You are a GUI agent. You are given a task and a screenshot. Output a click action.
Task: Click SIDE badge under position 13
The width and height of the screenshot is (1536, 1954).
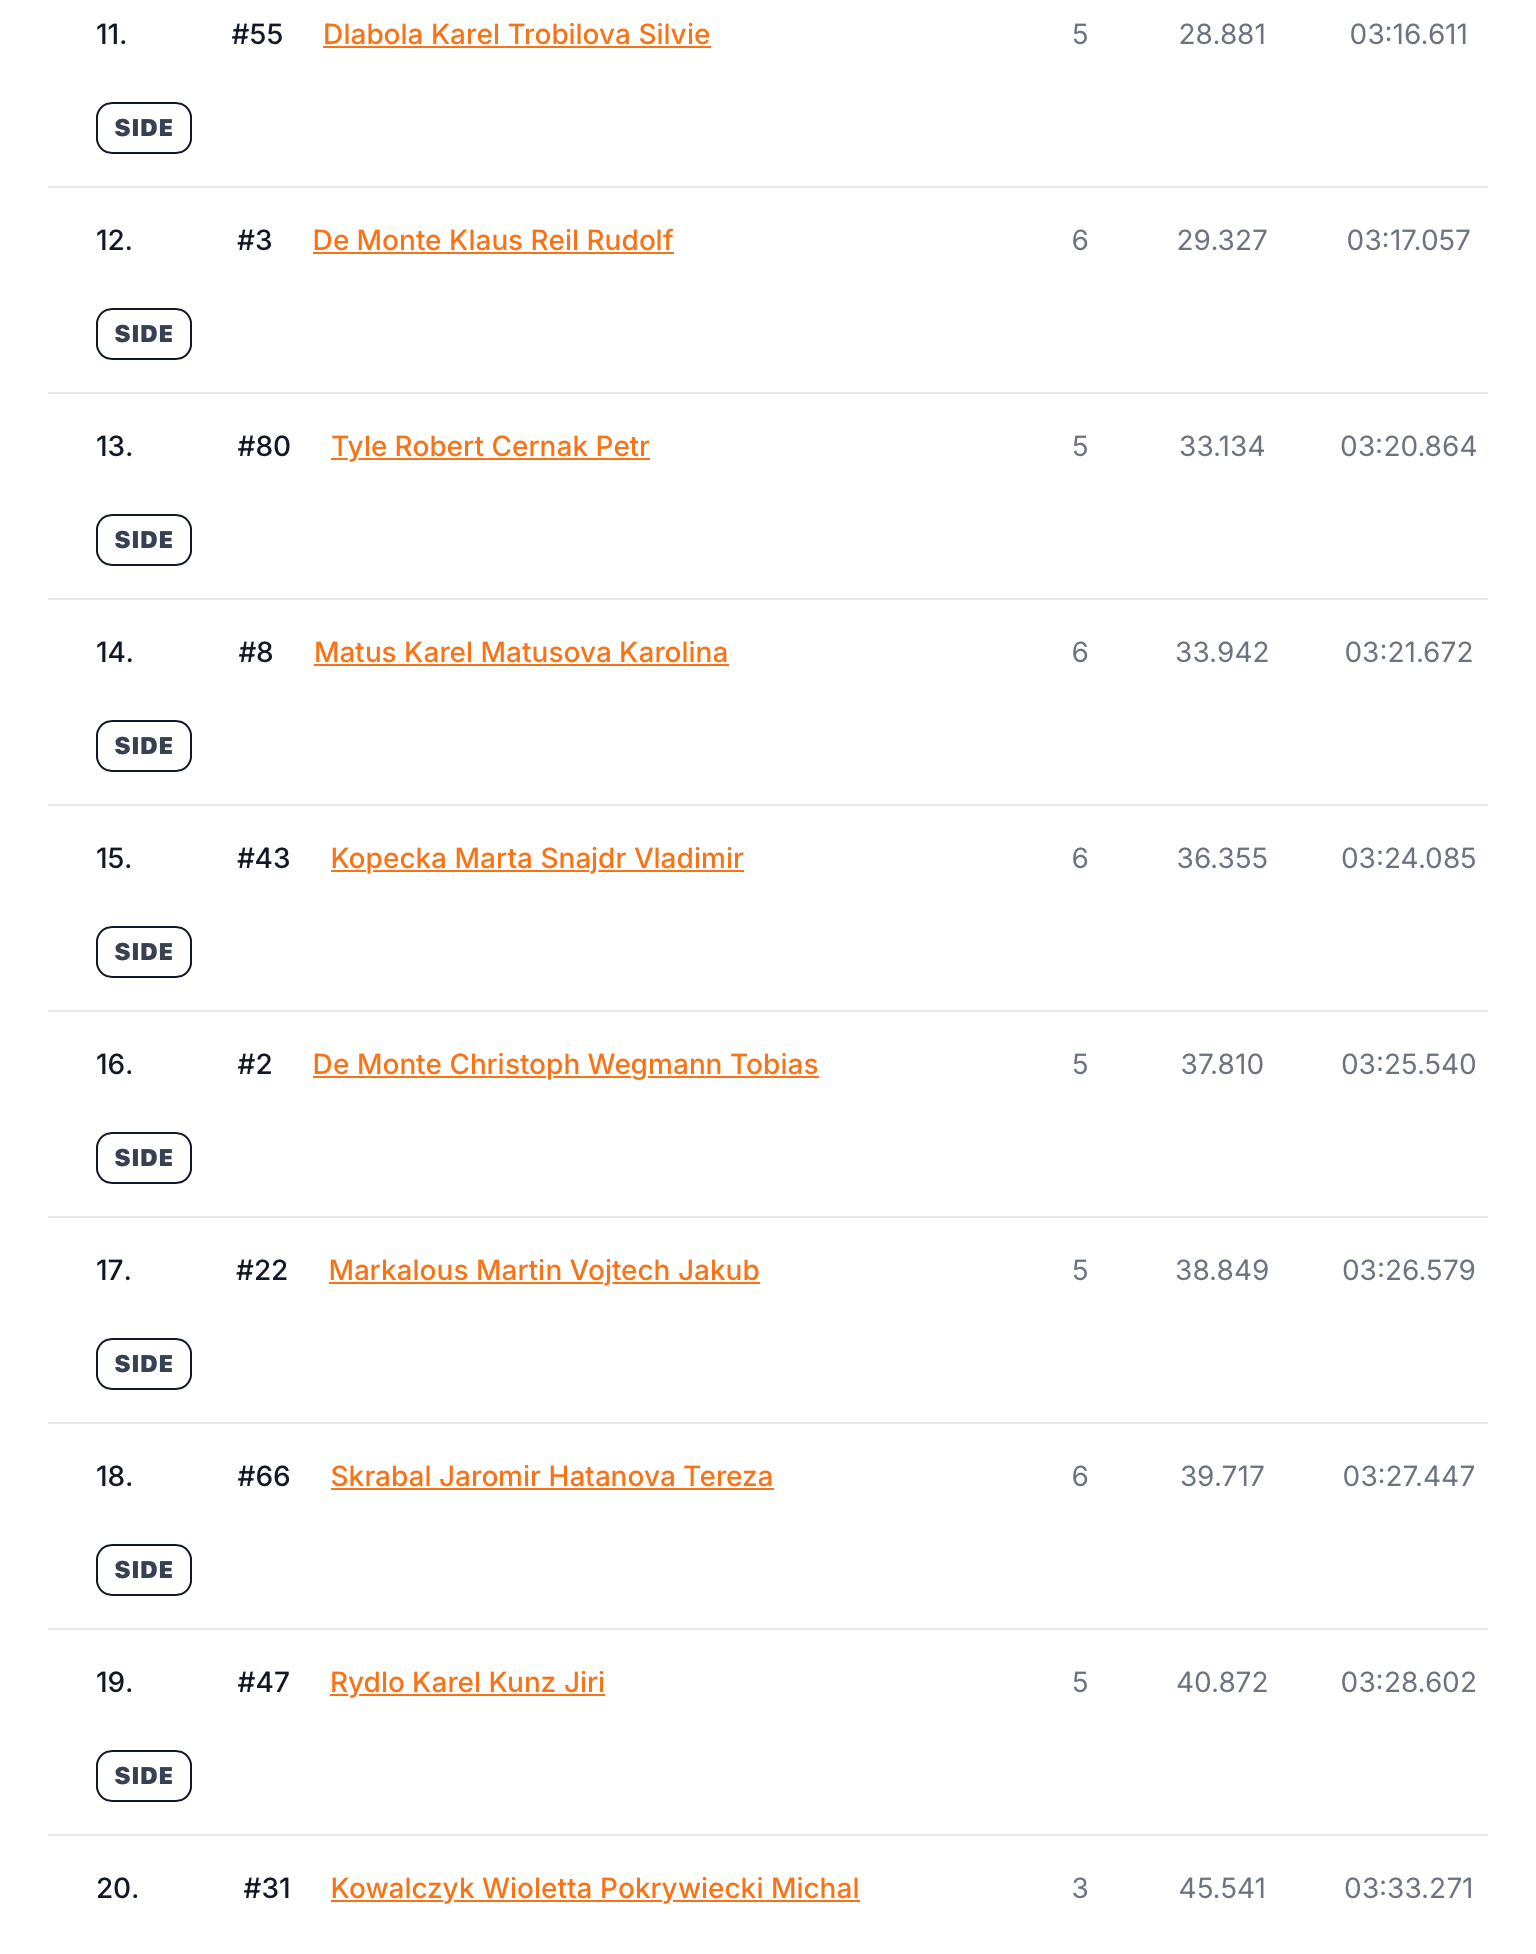click(x=144, y=540)
